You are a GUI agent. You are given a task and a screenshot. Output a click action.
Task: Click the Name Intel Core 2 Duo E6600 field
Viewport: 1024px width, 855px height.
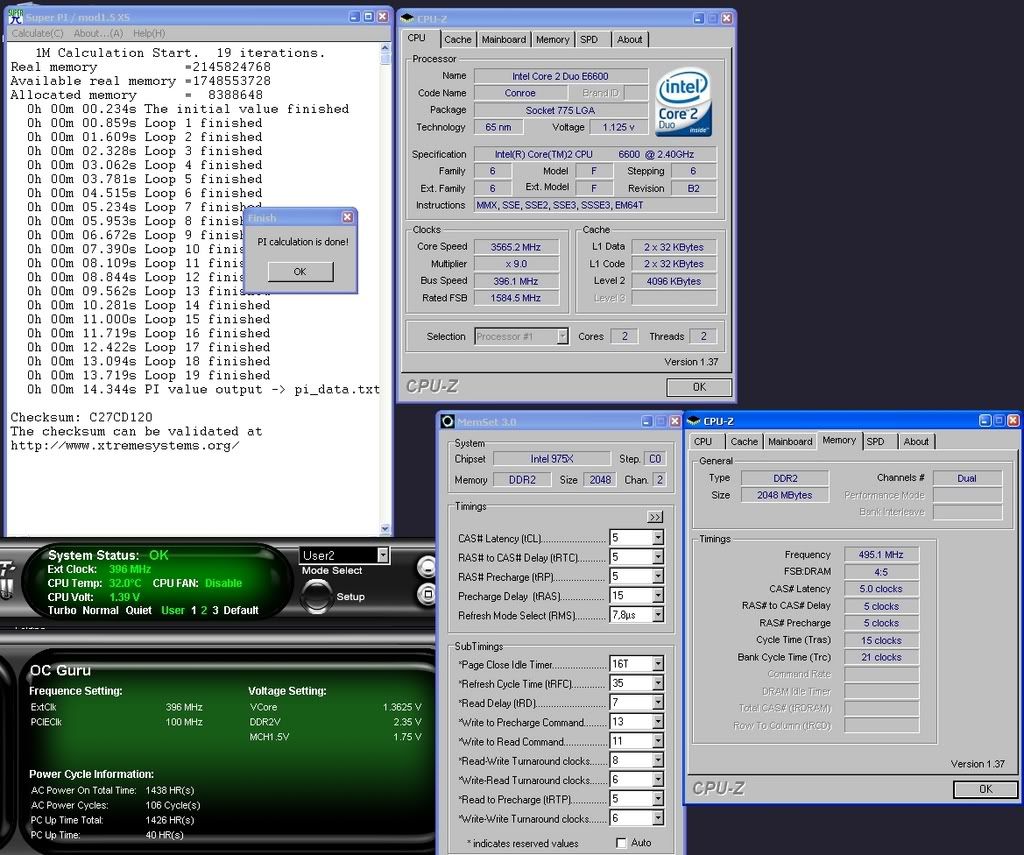click(x=560, y=76)
